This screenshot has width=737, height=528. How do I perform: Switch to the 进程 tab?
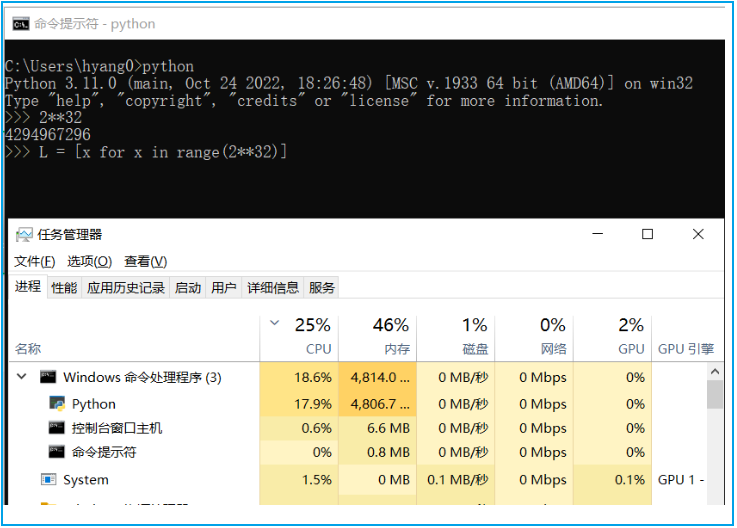[x=28, y=286]
